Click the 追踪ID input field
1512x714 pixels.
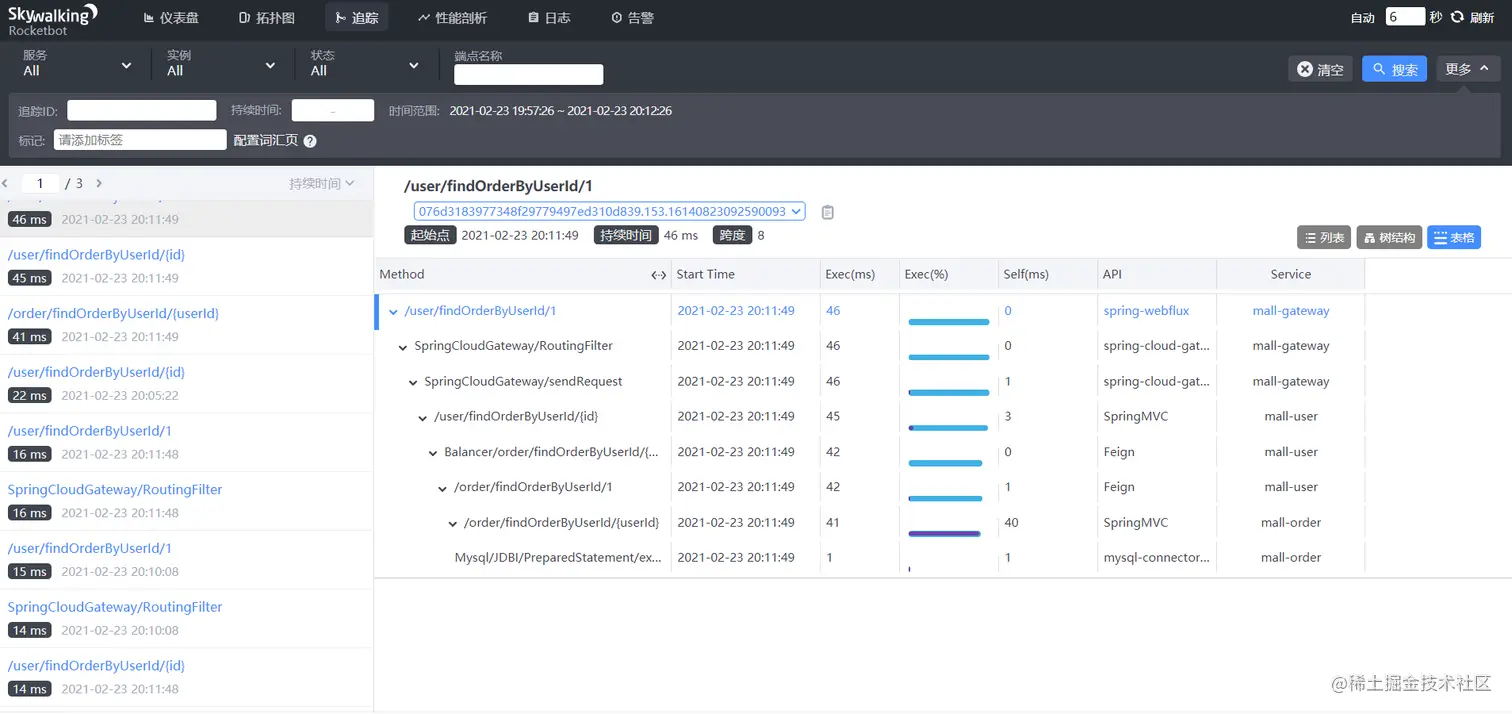[142, 110]
